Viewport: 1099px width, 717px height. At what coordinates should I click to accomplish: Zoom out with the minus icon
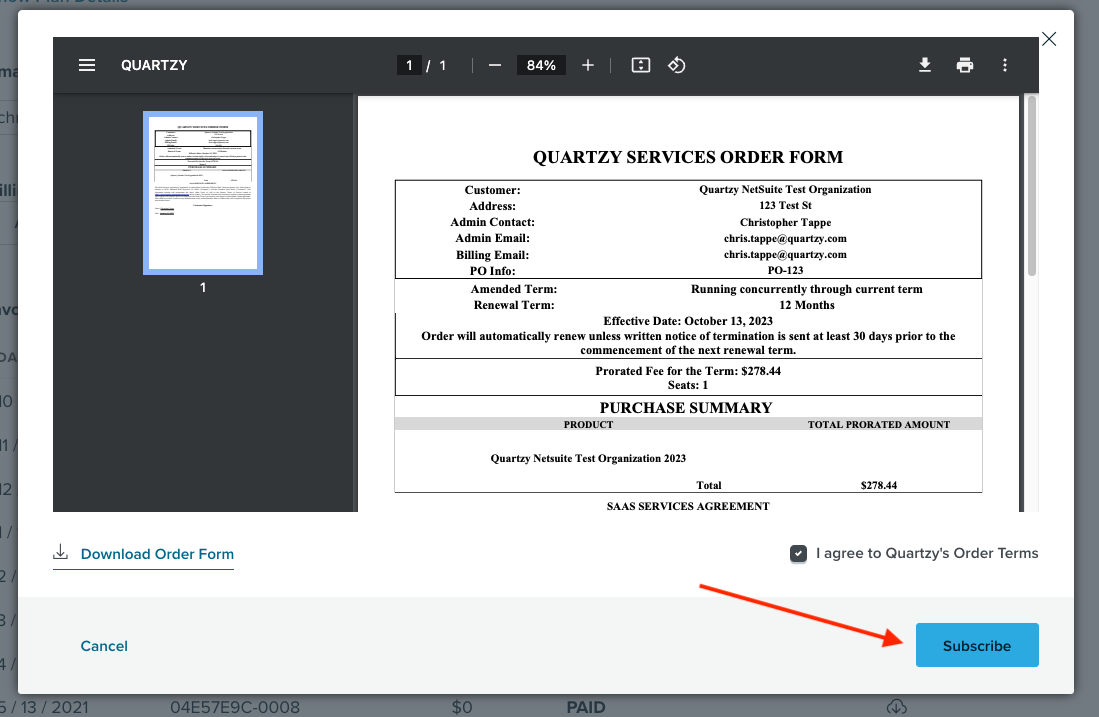pos(495,65)
